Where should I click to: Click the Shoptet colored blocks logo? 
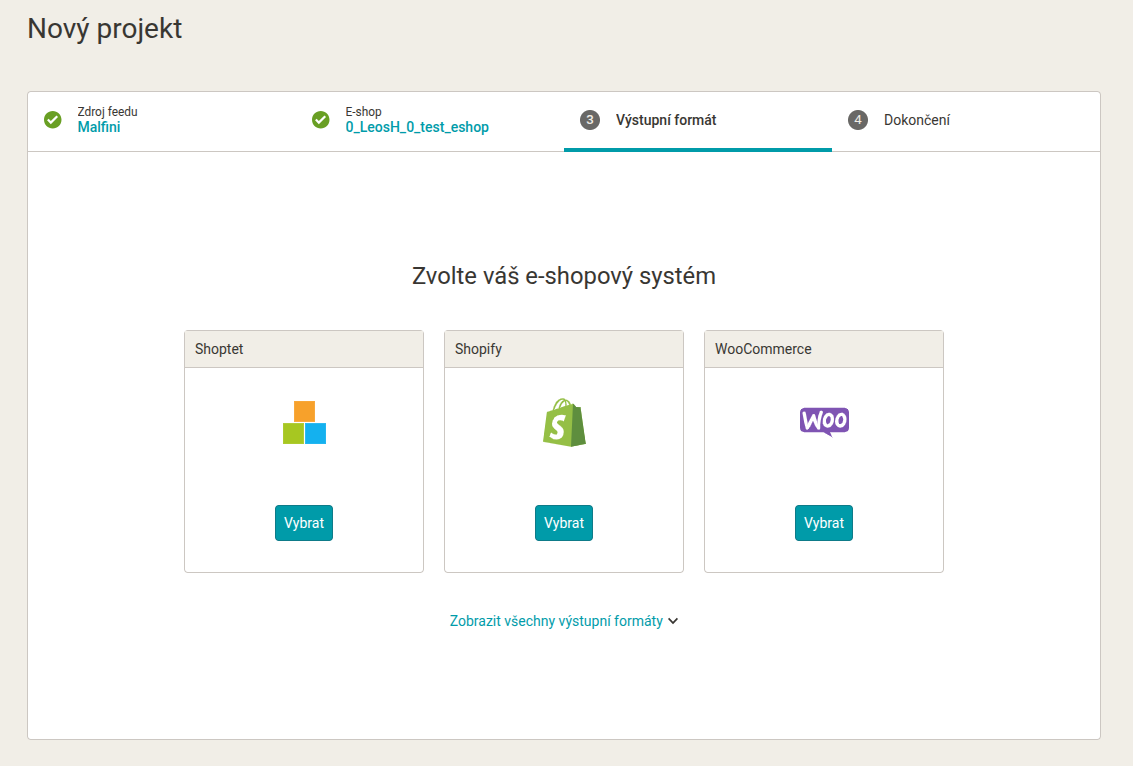pos(304,423)
